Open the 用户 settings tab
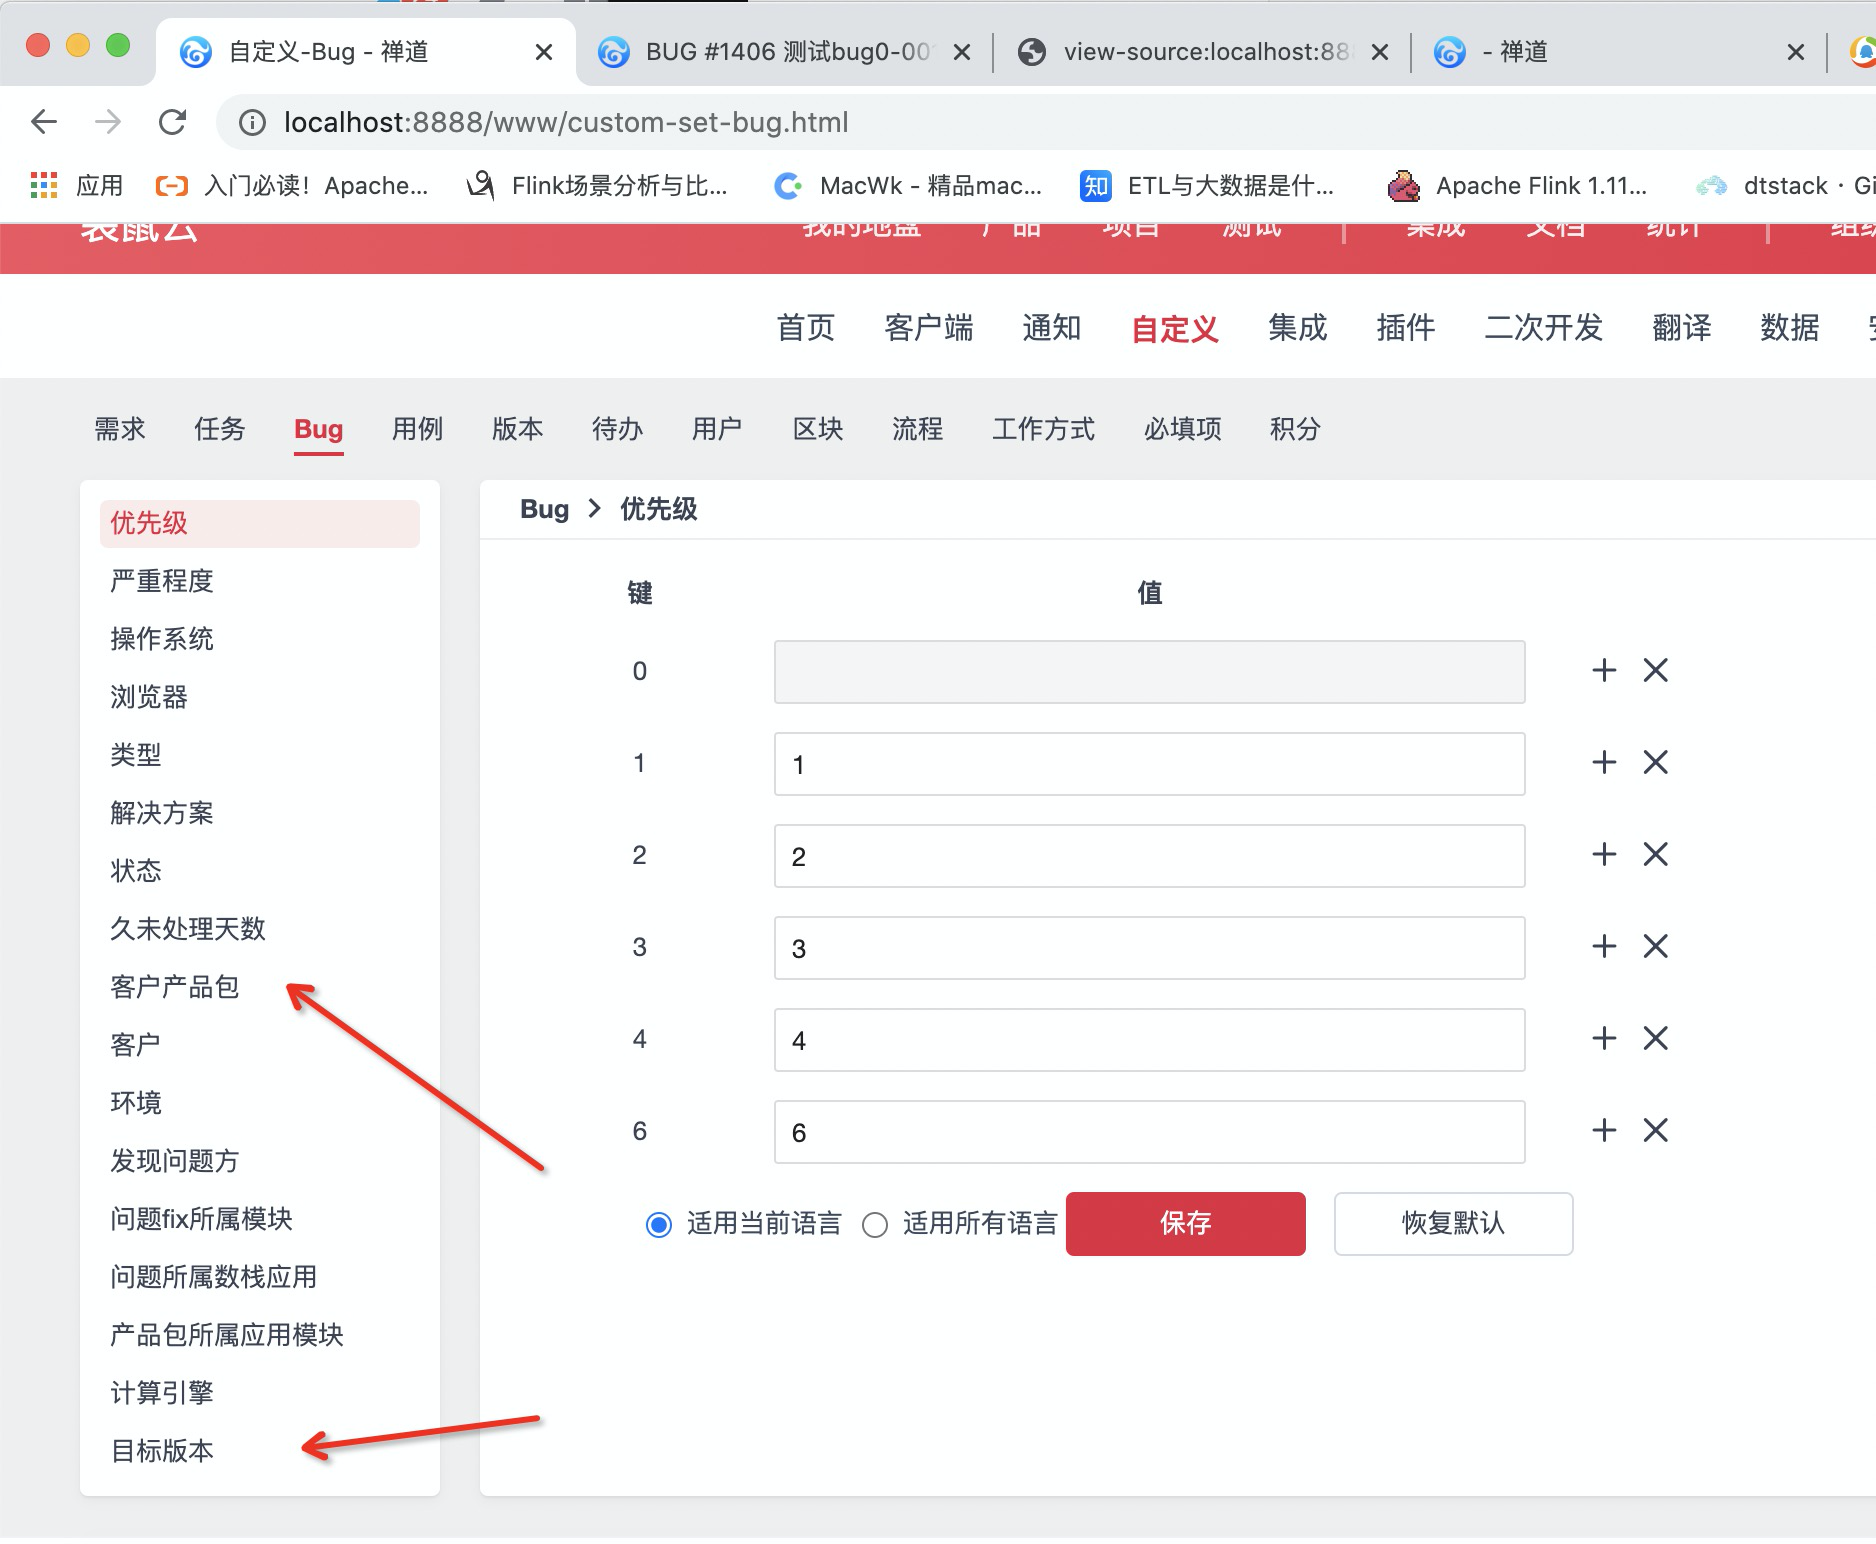This screenshot has height=1544, width=1876. coord(718,429)
